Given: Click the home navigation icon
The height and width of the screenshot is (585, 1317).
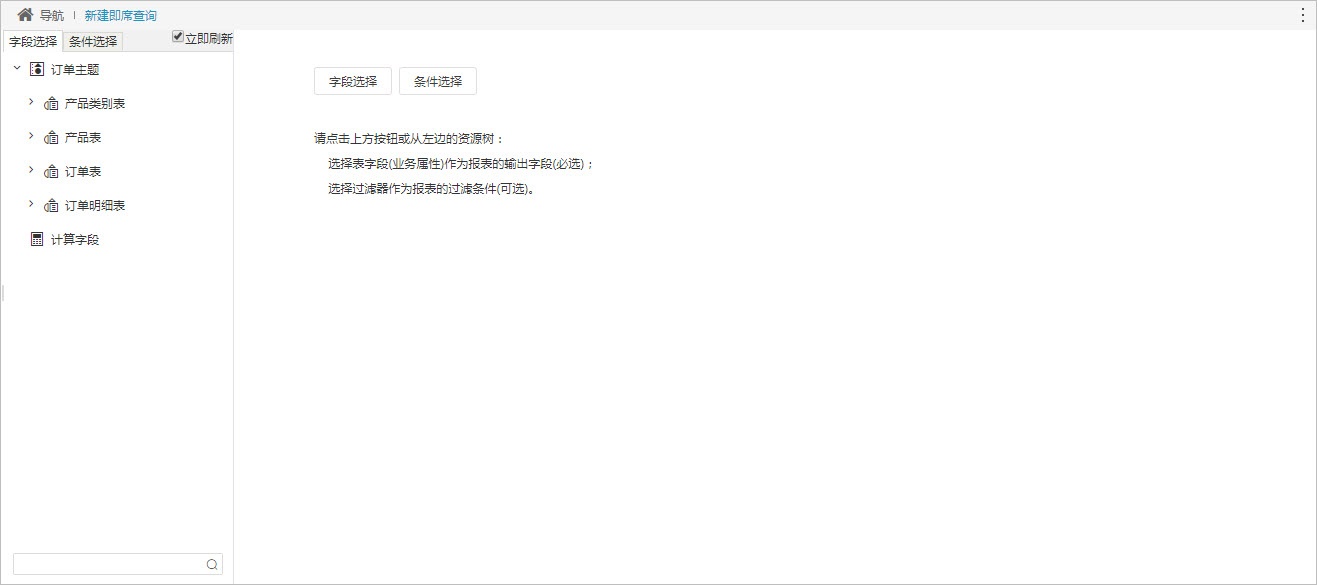Looking at the screenshot, I should (x=25, y=15).
